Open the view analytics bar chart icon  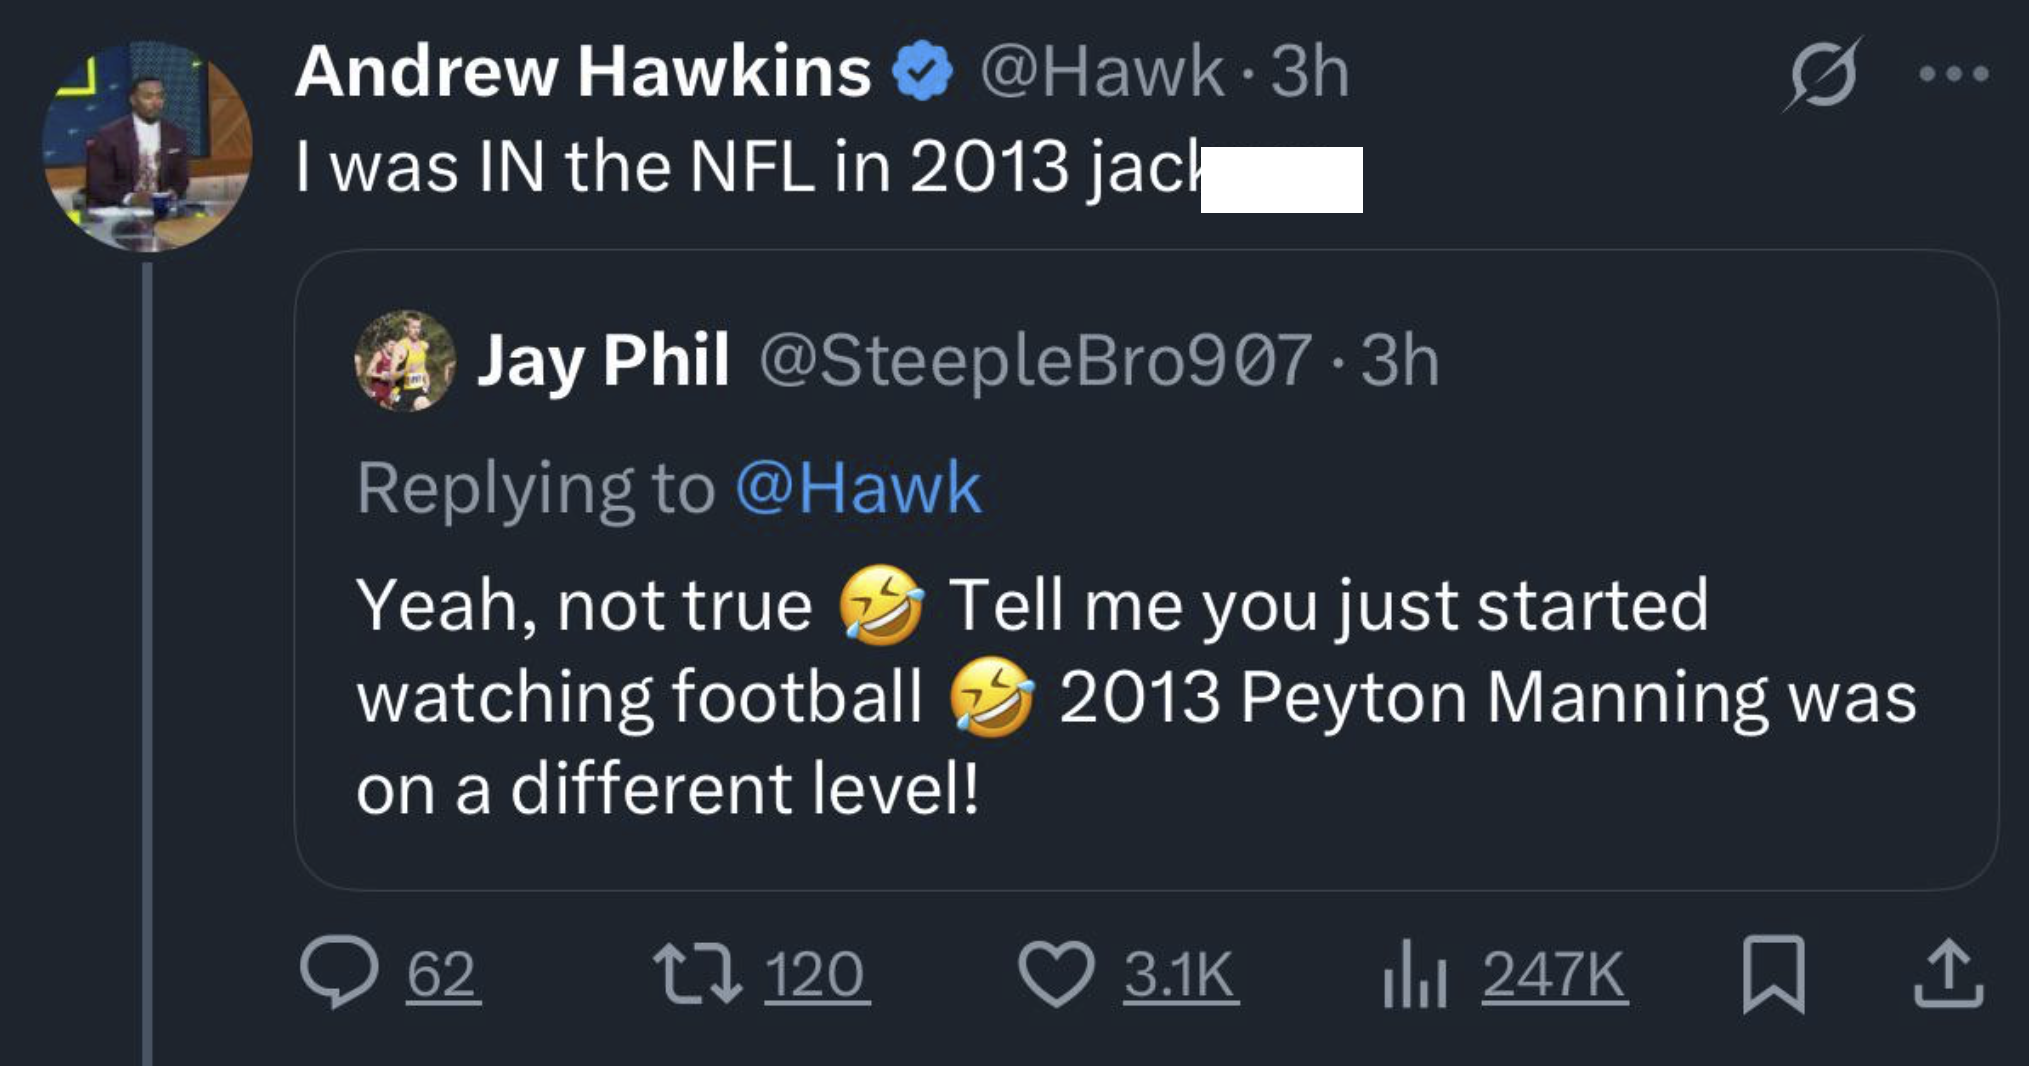pos(1414,974)
